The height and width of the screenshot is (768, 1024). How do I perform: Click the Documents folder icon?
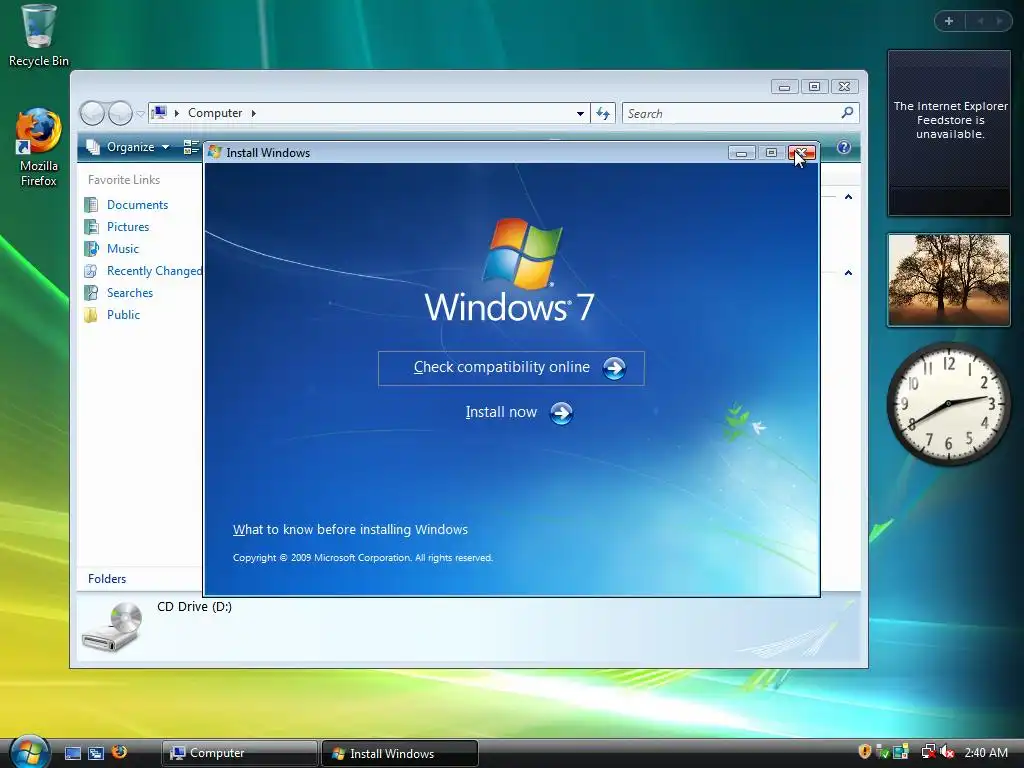click(x=91, y=205)
